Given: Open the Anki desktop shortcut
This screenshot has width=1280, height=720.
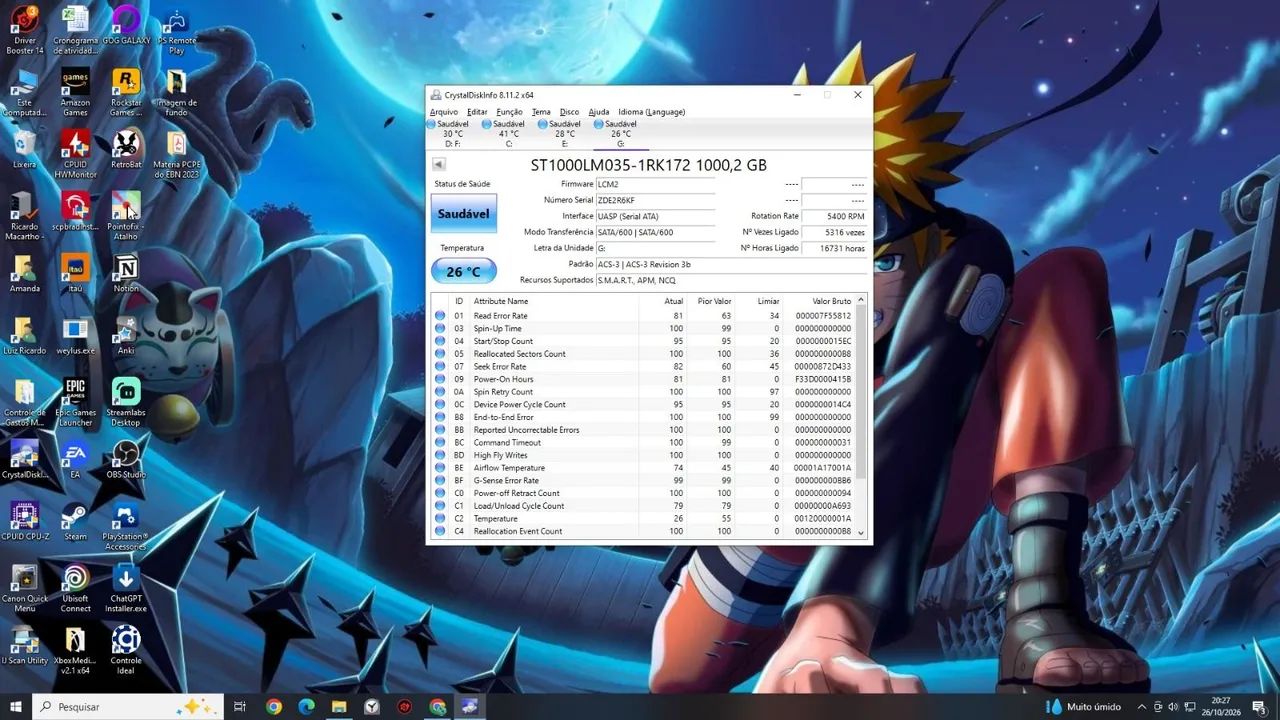Looking at the screenshot, I should point(126,335).
